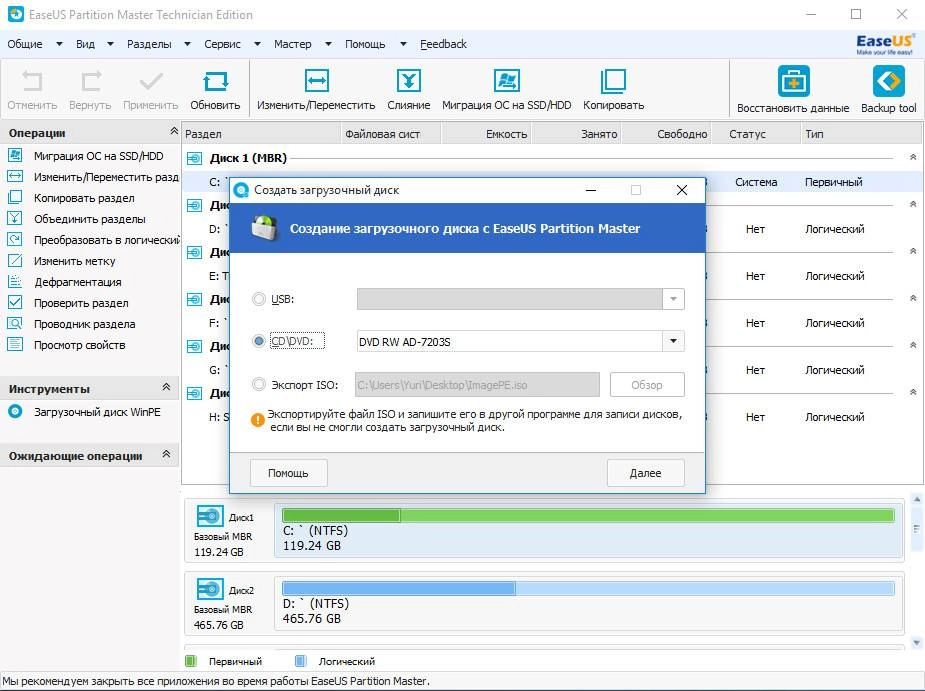Select Копировать раздел operation
The width and height of the screenshot is (925, 691).
tap(84, 198)
